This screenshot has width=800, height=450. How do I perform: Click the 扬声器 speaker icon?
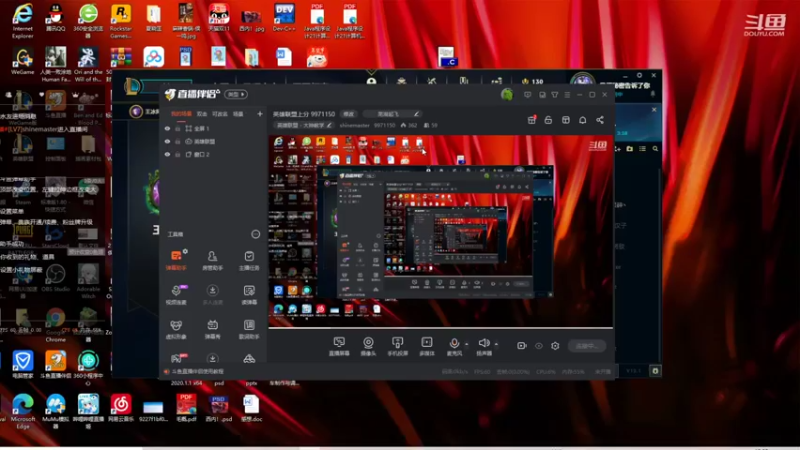coord(484,343)
